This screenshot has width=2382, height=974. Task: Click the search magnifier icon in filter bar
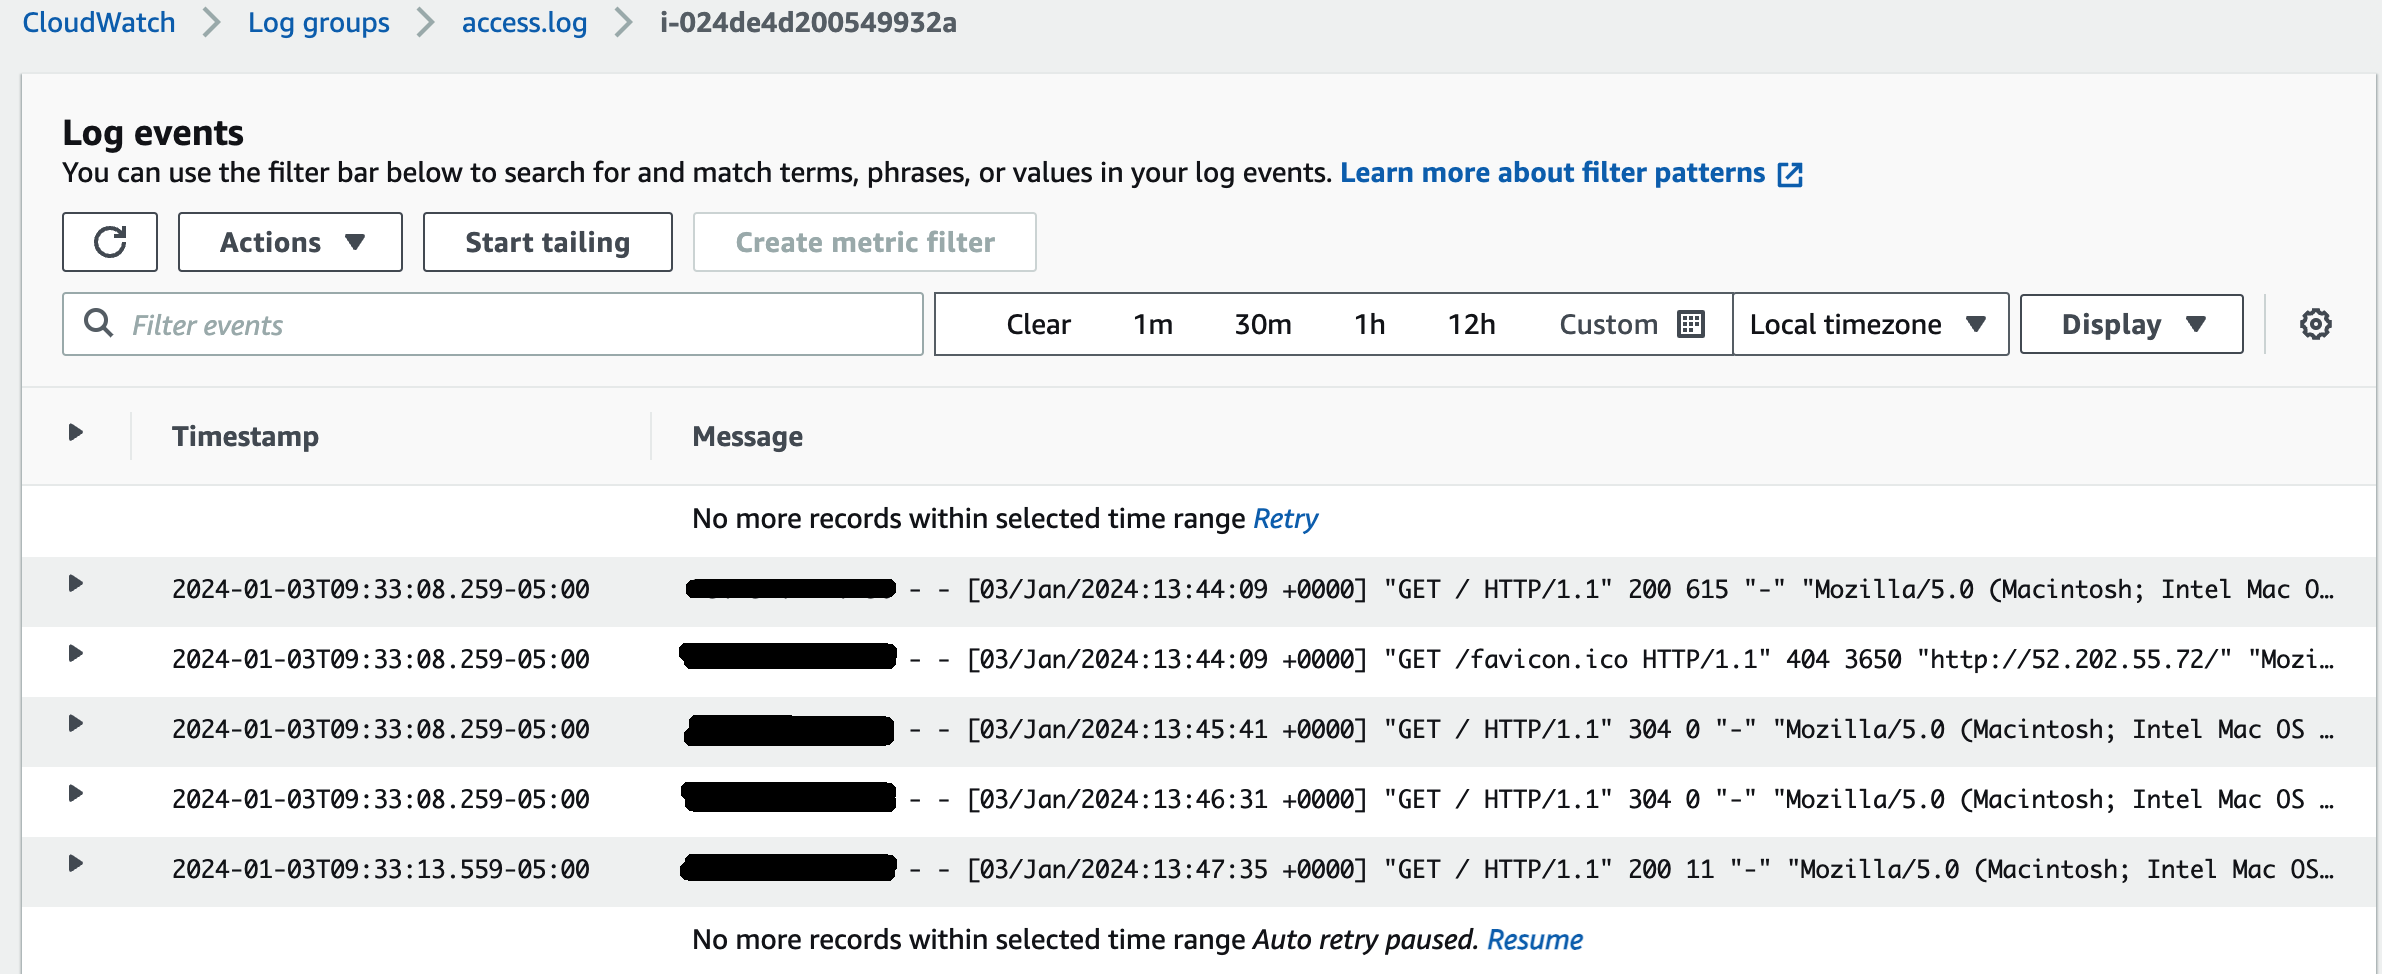[98, 324]
